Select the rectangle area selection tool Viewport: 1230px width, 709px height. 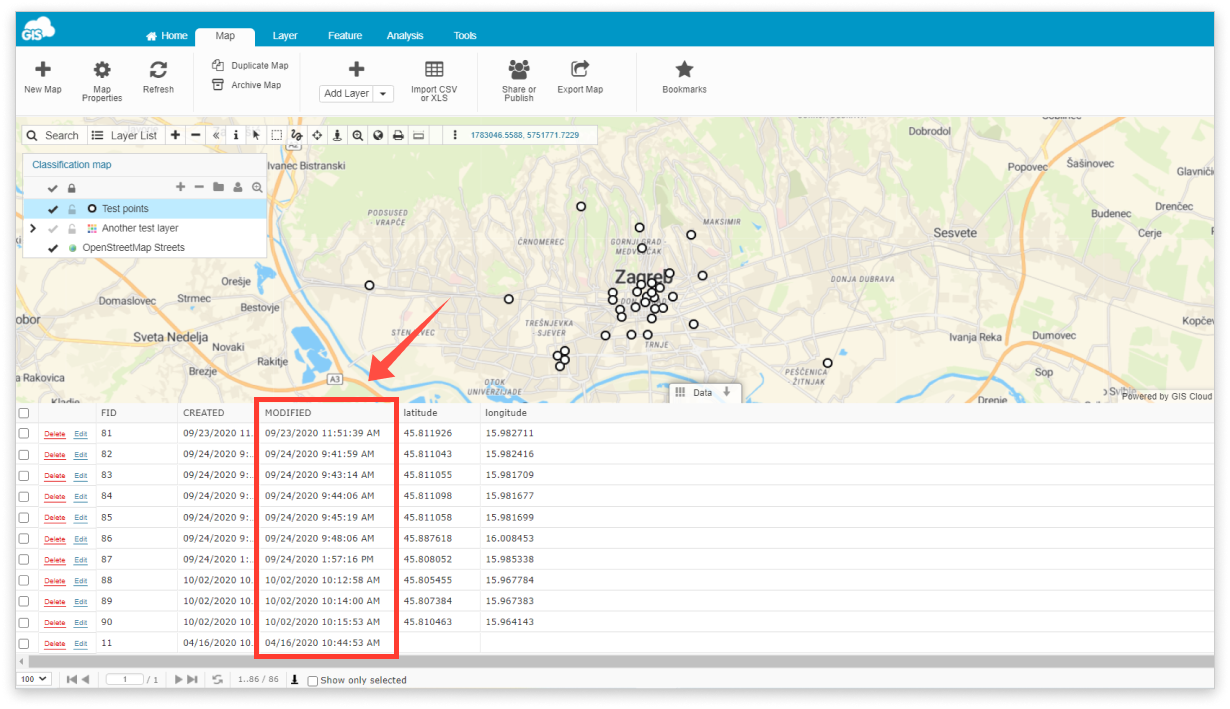click(277, 135)
